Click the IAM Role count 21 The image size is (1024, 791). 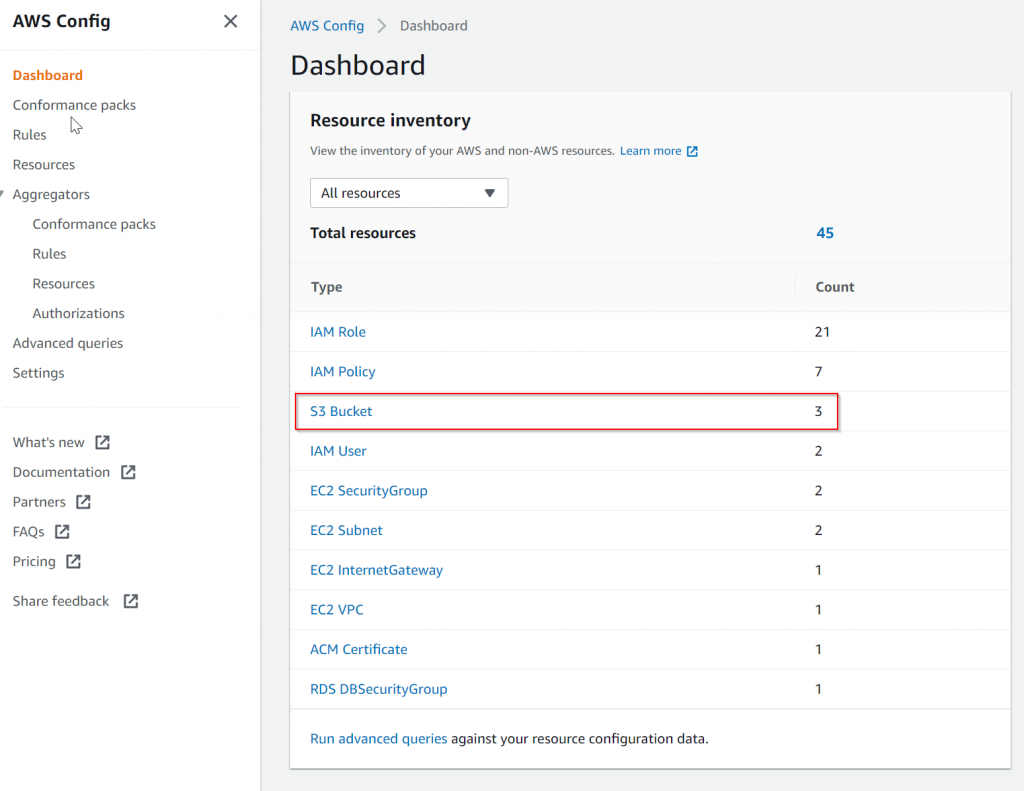tap(822, 332)
